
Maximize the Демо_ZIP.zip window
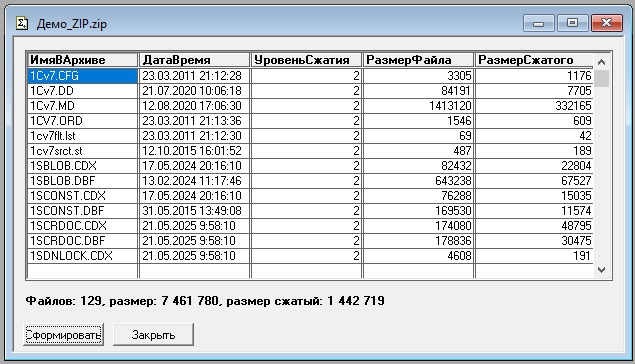(572, 23)
